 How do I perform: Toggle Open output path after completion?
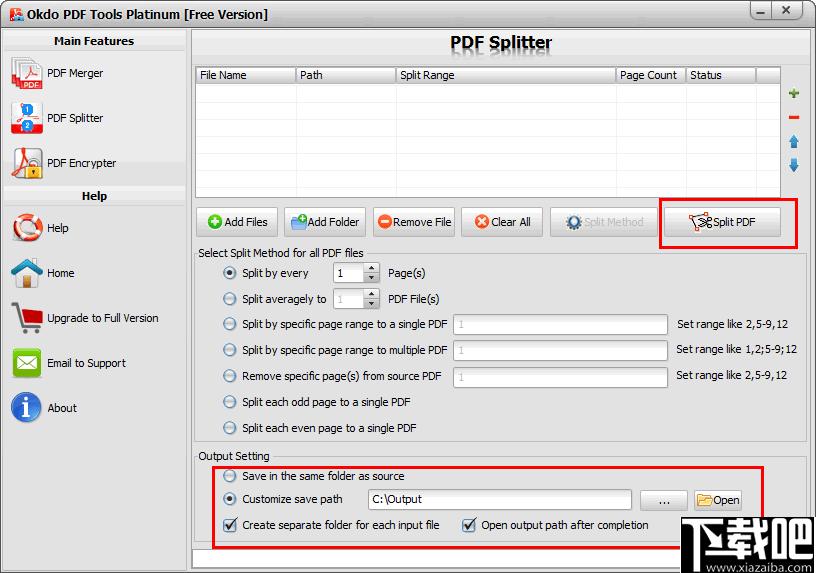pos(469,525)
